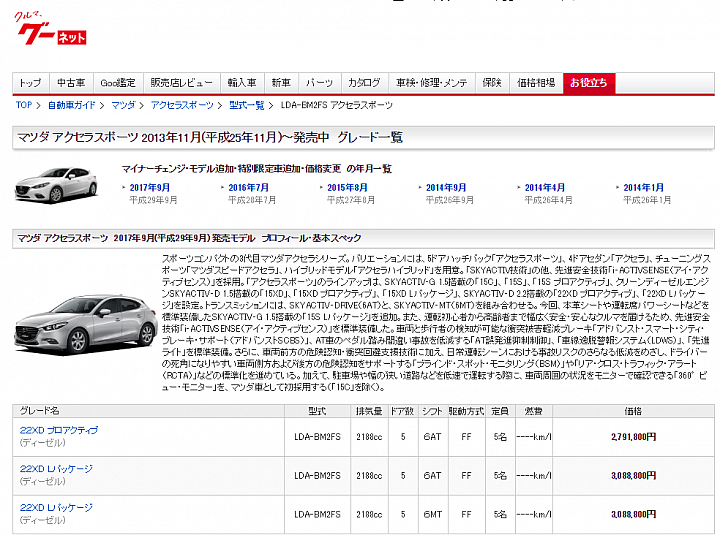Click the 燃費 column header
The image size is (720, 535).
coord(534,411)
